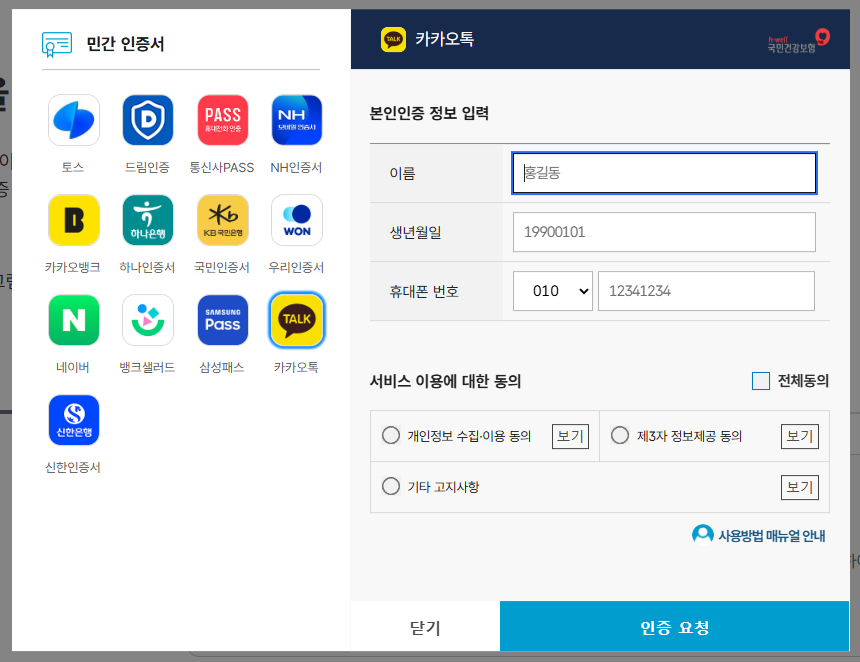The image size is (860, 662).
Task: Click the 토스 label text
Action: [73, 167]
